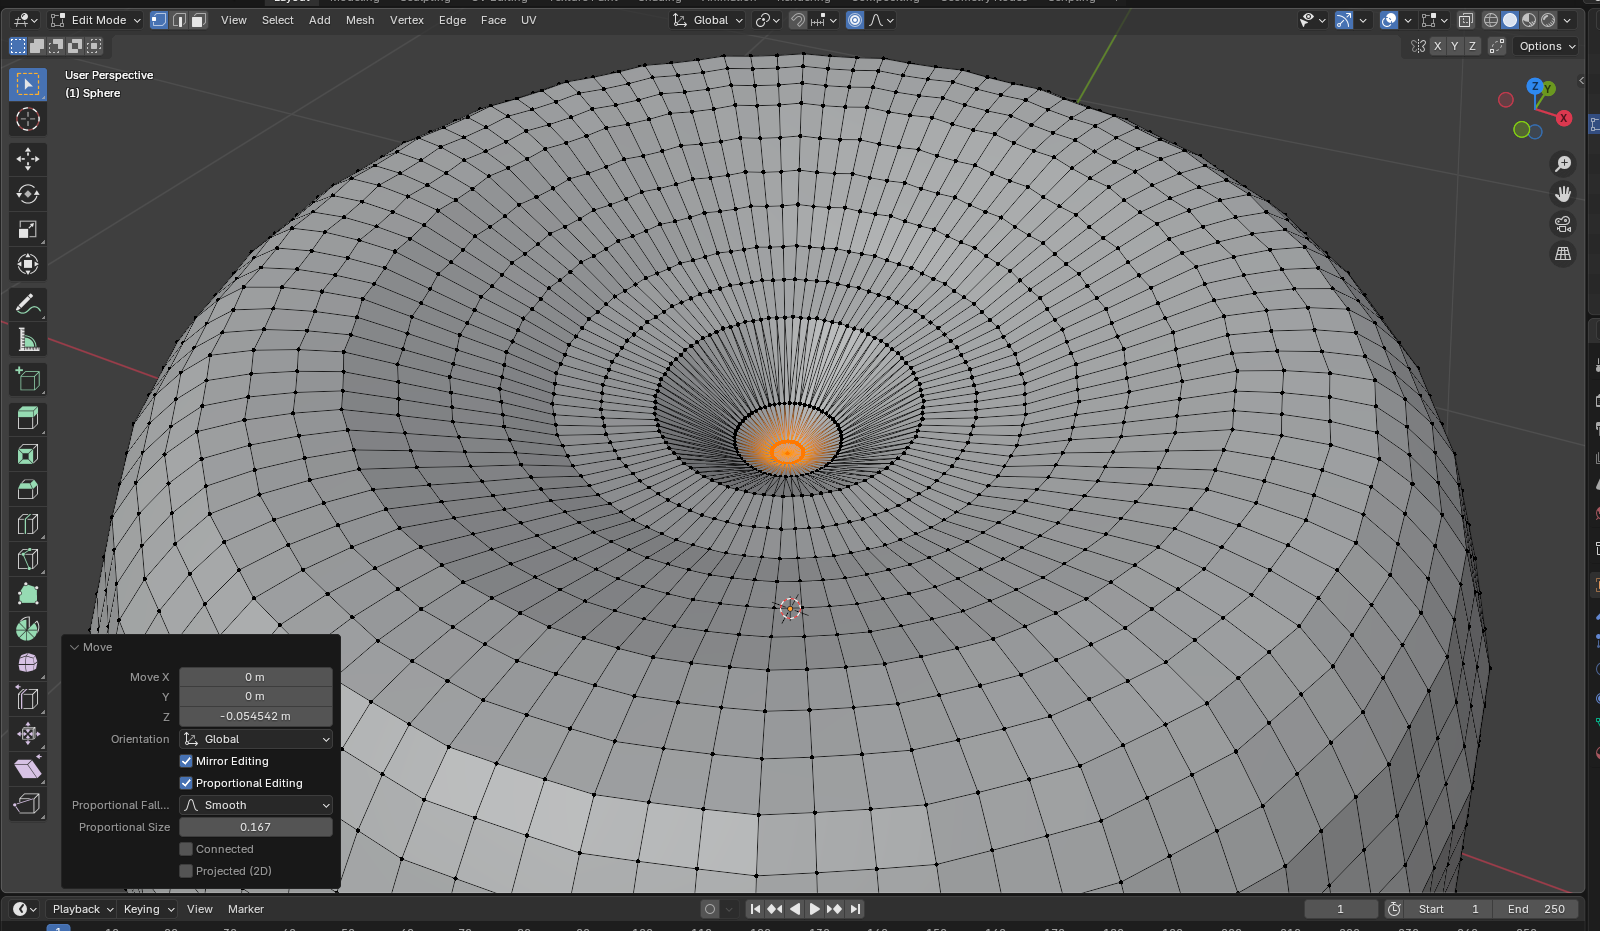
Task: Open the Mesh menu
Action: coord(360,20)
